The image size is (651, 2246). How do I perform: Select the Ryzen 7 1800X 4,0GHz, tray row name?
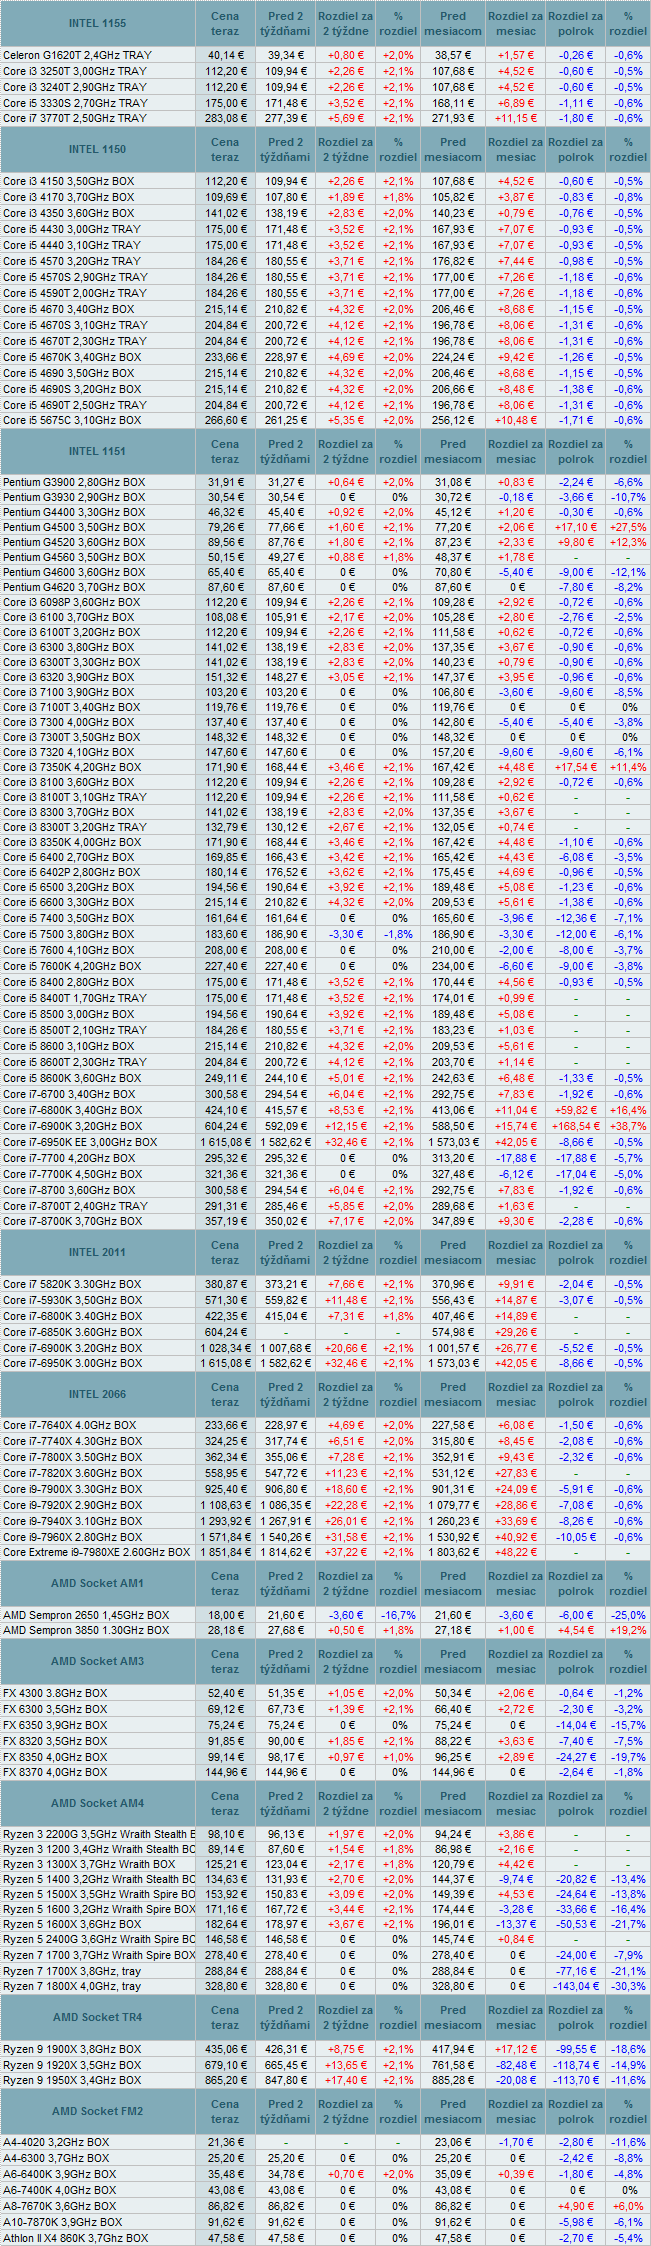tap(72, 1987)
